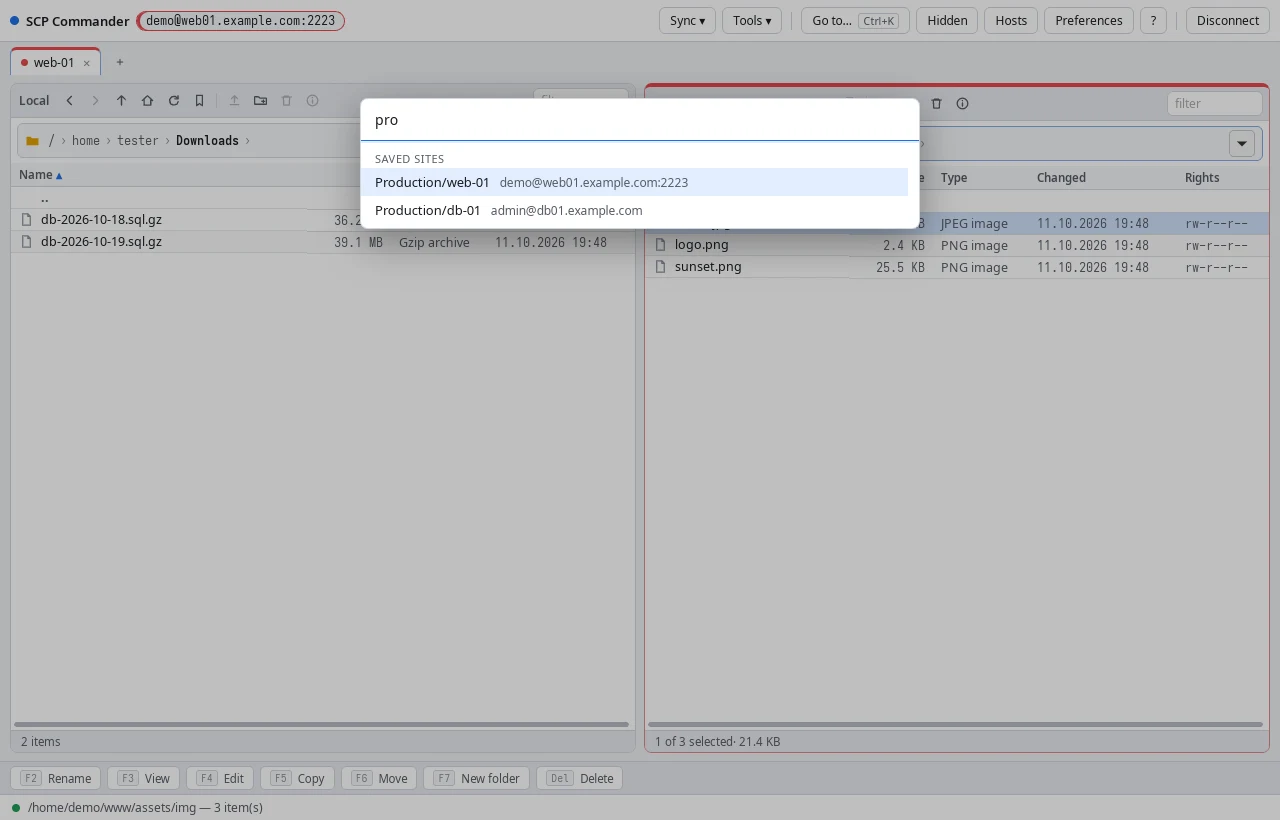Open the Local panel home directory
The height and width of the screenshot is (820, 1280).
(x=147, y=101)
